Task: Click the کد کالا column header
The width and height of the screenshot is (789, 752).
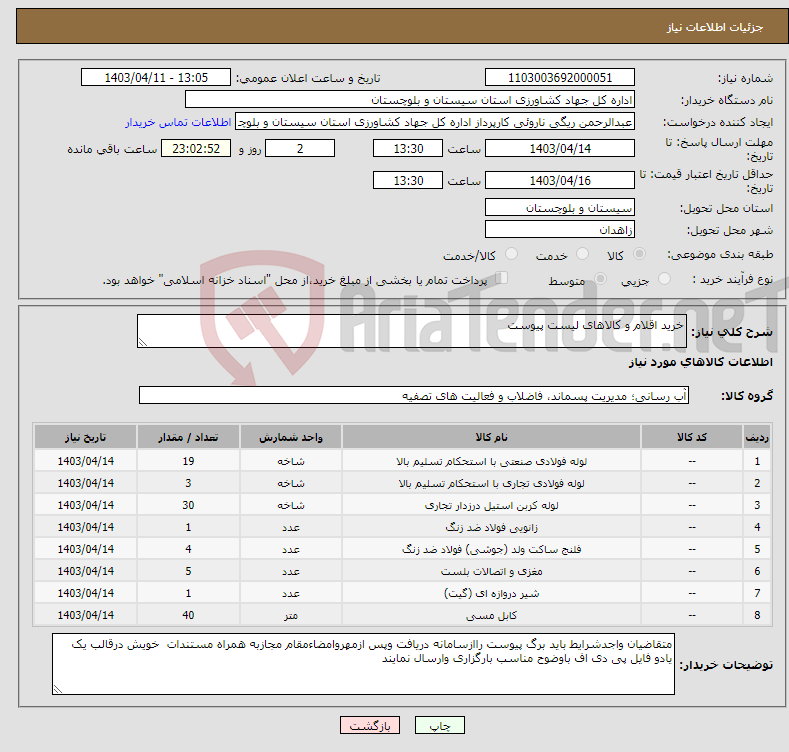Action: tap(692, 437)
